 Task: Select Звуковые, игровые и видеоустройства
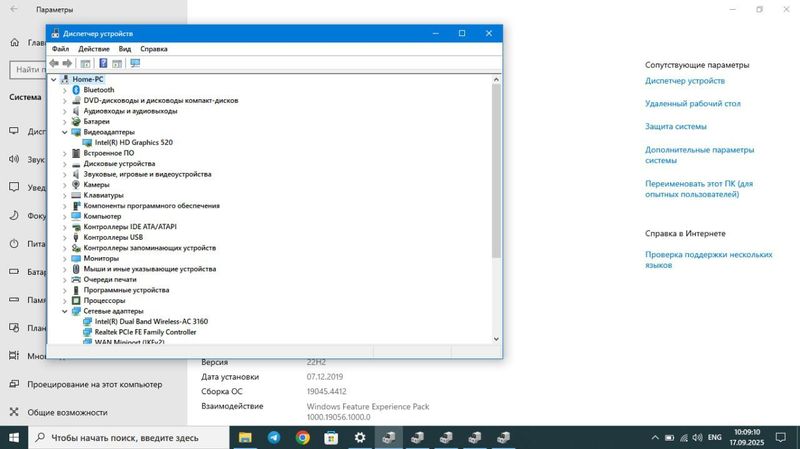(x=147, y=174)
